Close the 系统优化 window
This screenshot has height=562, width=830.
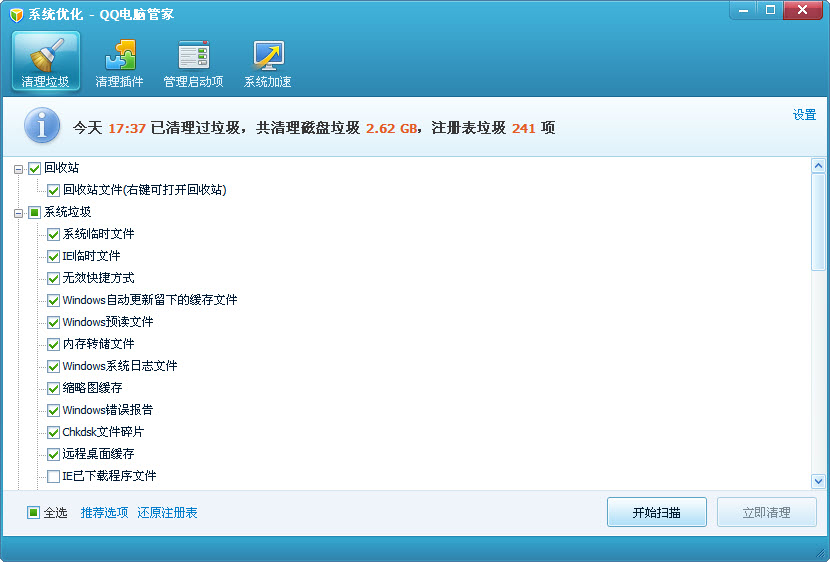pos(802,10)
